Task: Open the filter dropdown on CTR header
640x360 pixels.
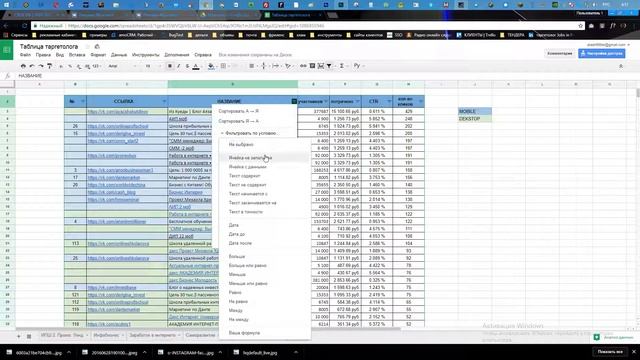Action: point(389,101)
